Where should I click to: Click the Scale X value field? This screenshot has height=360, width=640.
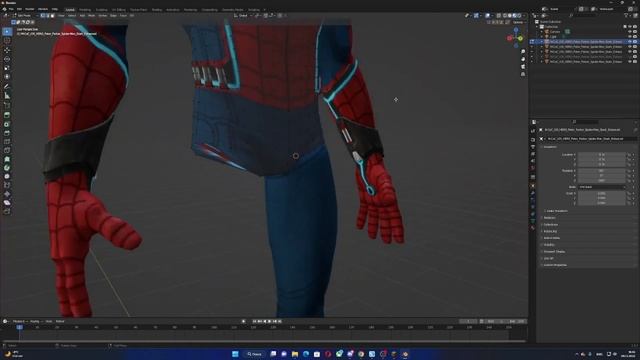(602, 193)
